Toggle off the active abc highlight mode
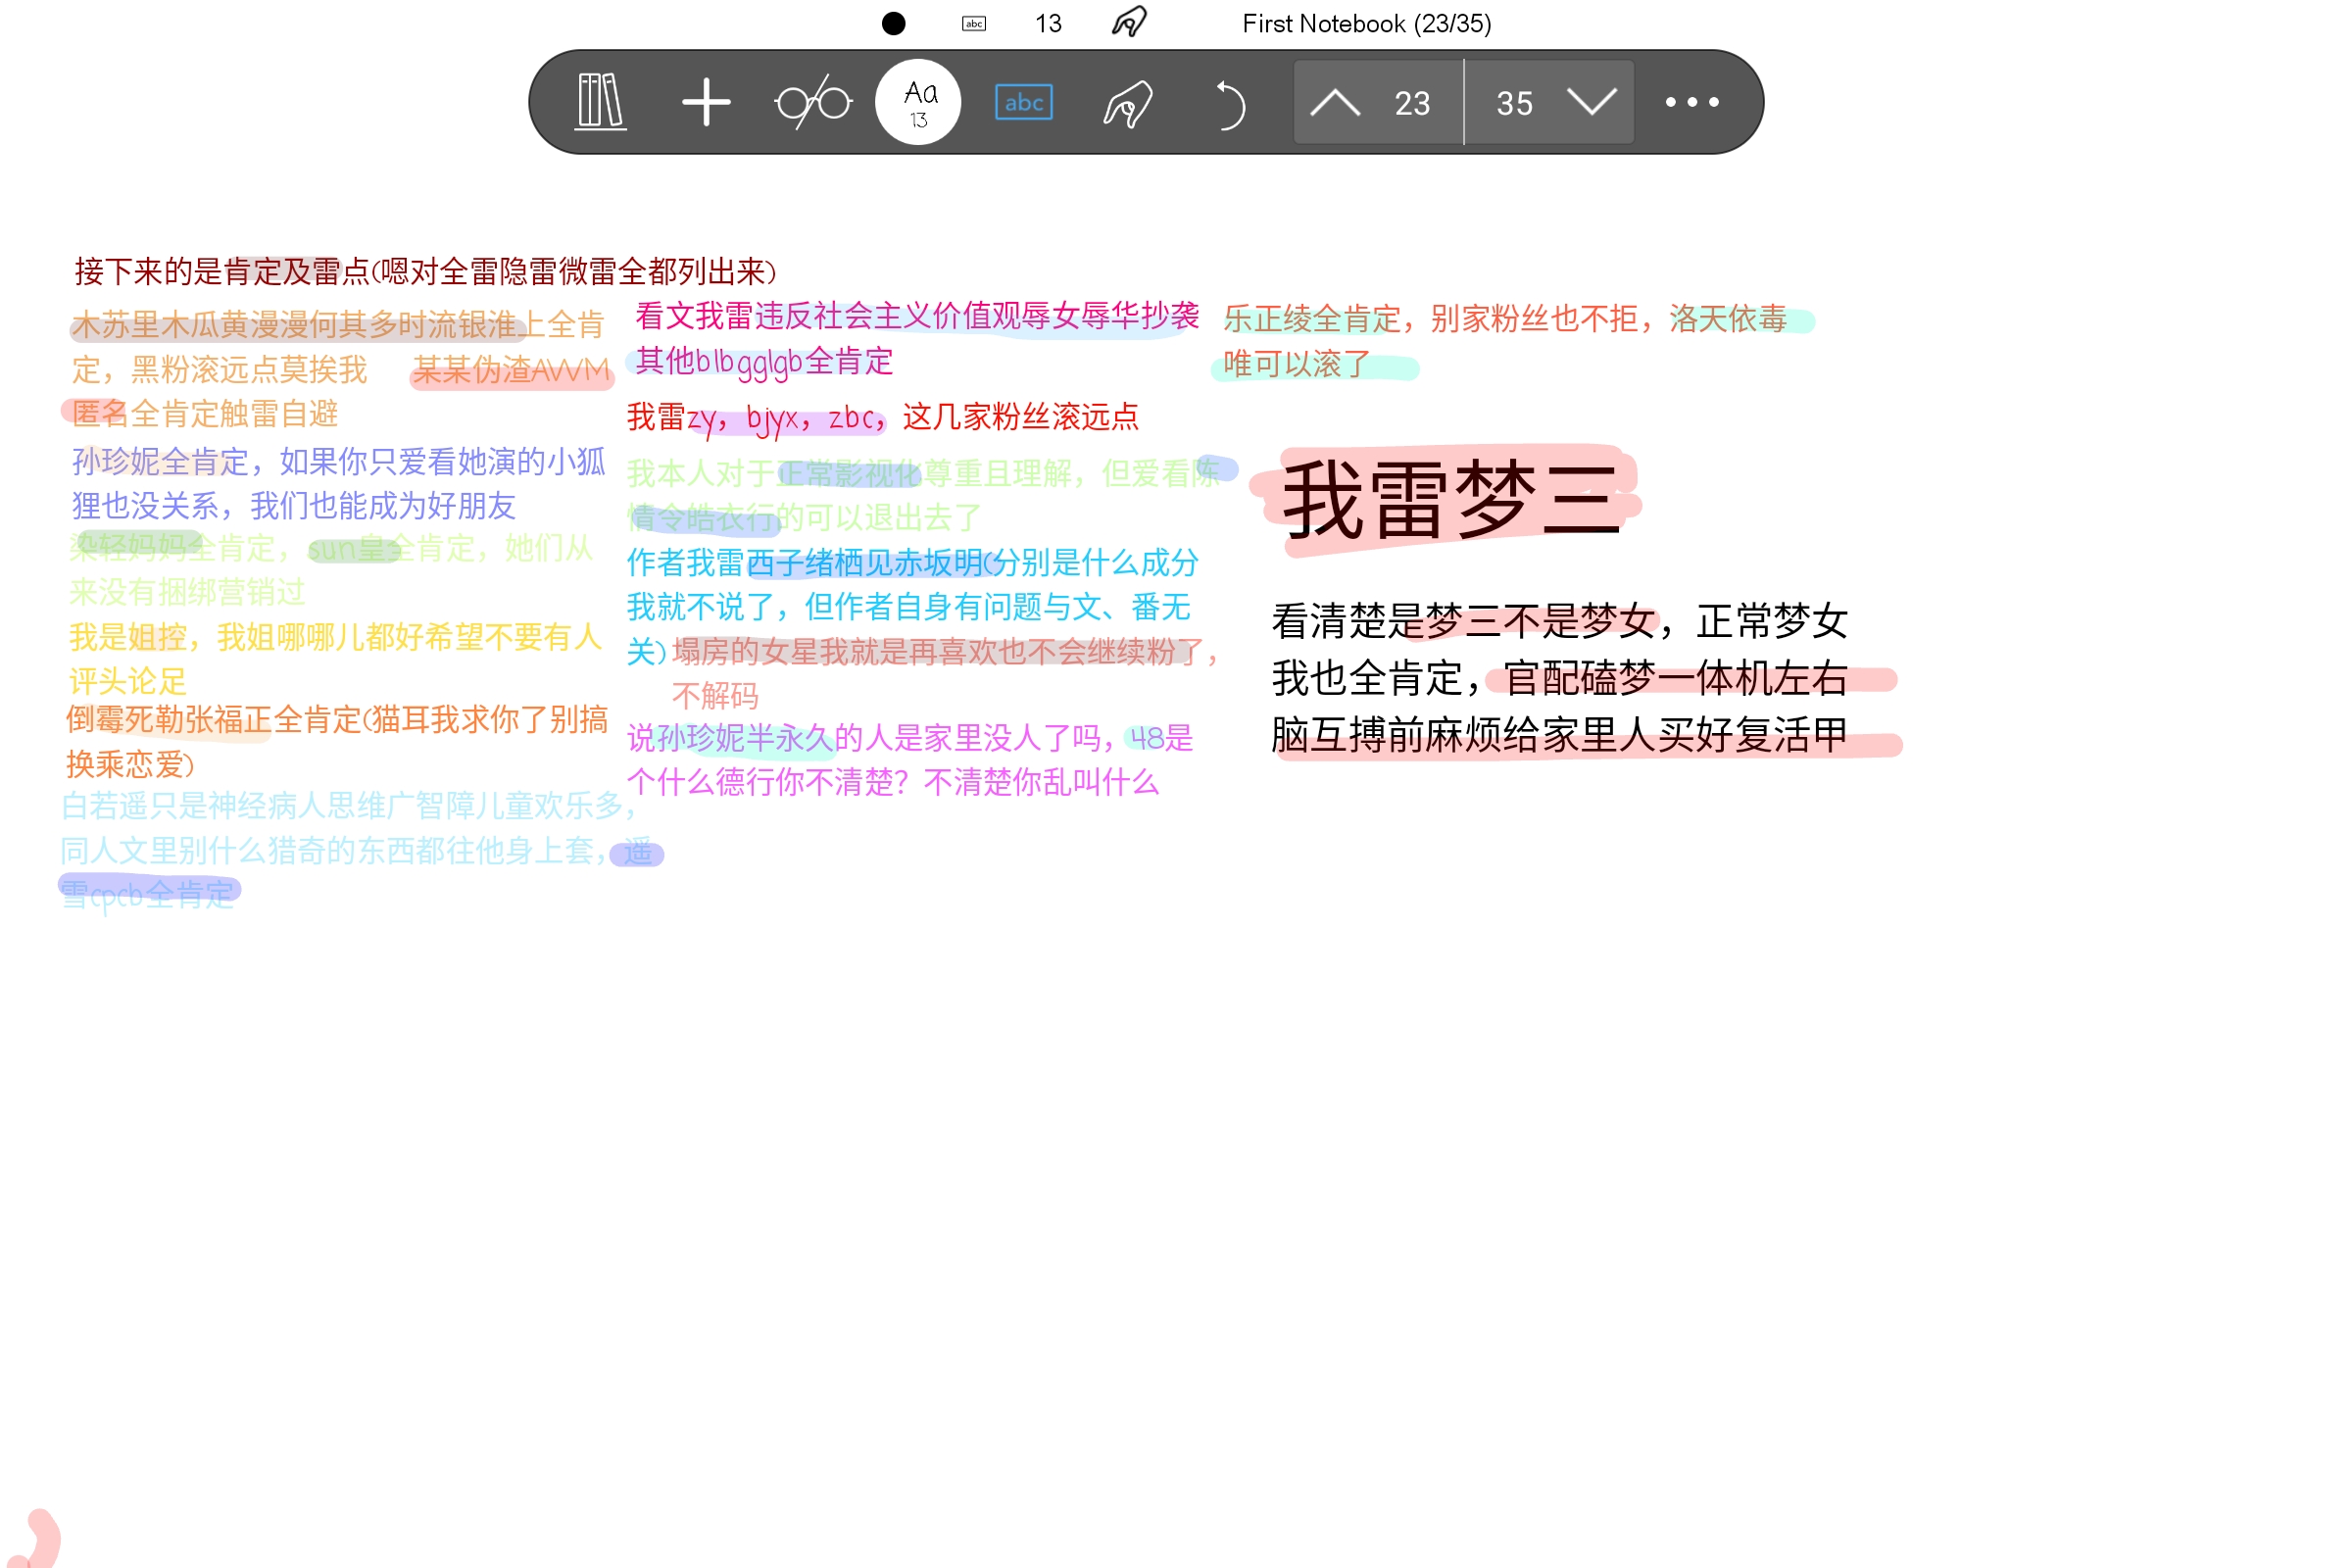The image size is (2352, 1568). point(1022,101)
